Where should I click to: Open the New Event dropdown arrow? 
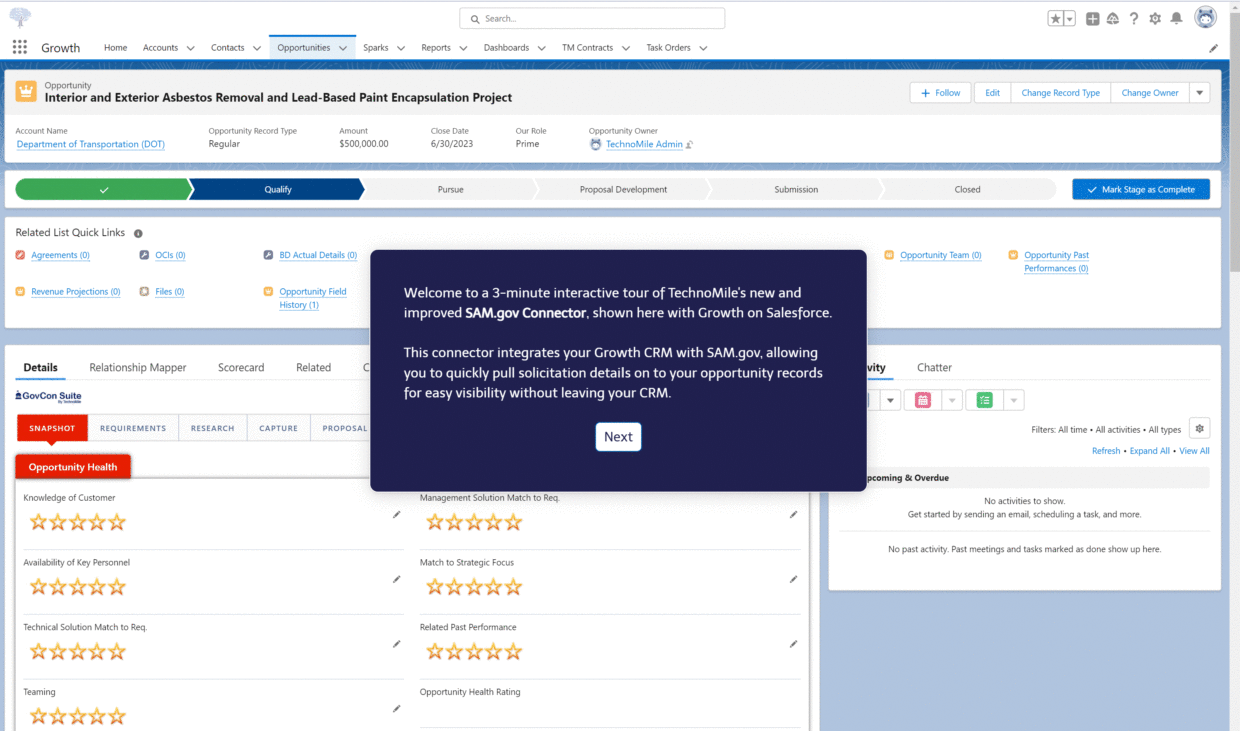coord(952,400)
